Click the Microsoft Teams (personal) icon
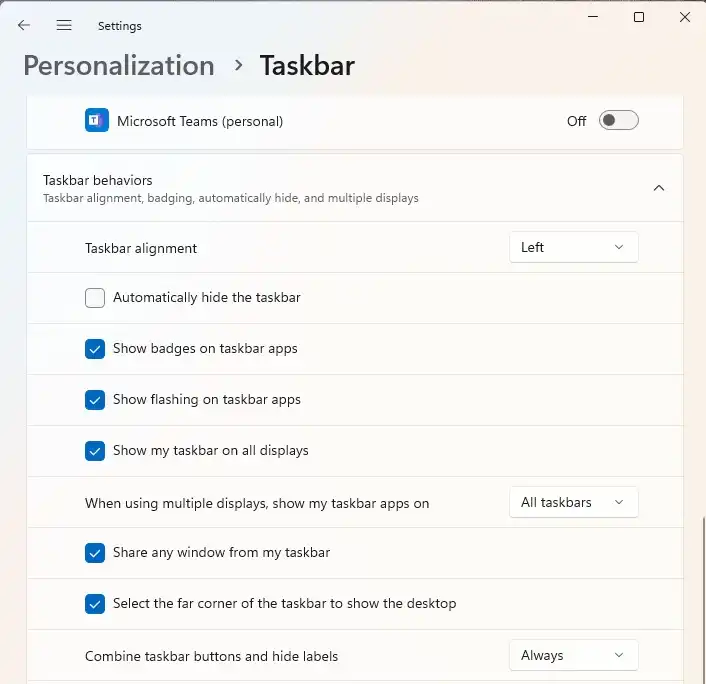This screenshot has height=684, width=706. [97, 121]
